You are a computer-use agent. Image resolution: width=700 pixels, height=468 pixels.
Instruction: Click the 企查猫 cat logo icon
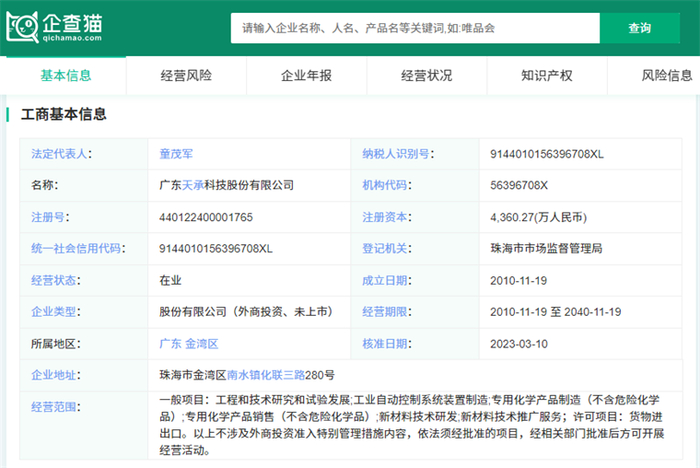(x=22, y=28)
